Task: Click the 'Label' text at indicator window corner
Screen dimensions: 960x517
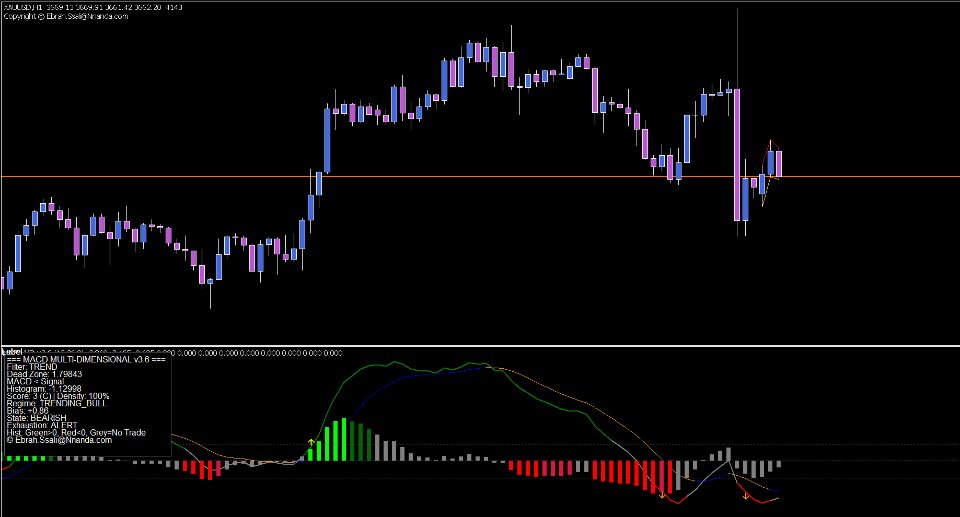Action: [12, 352]
